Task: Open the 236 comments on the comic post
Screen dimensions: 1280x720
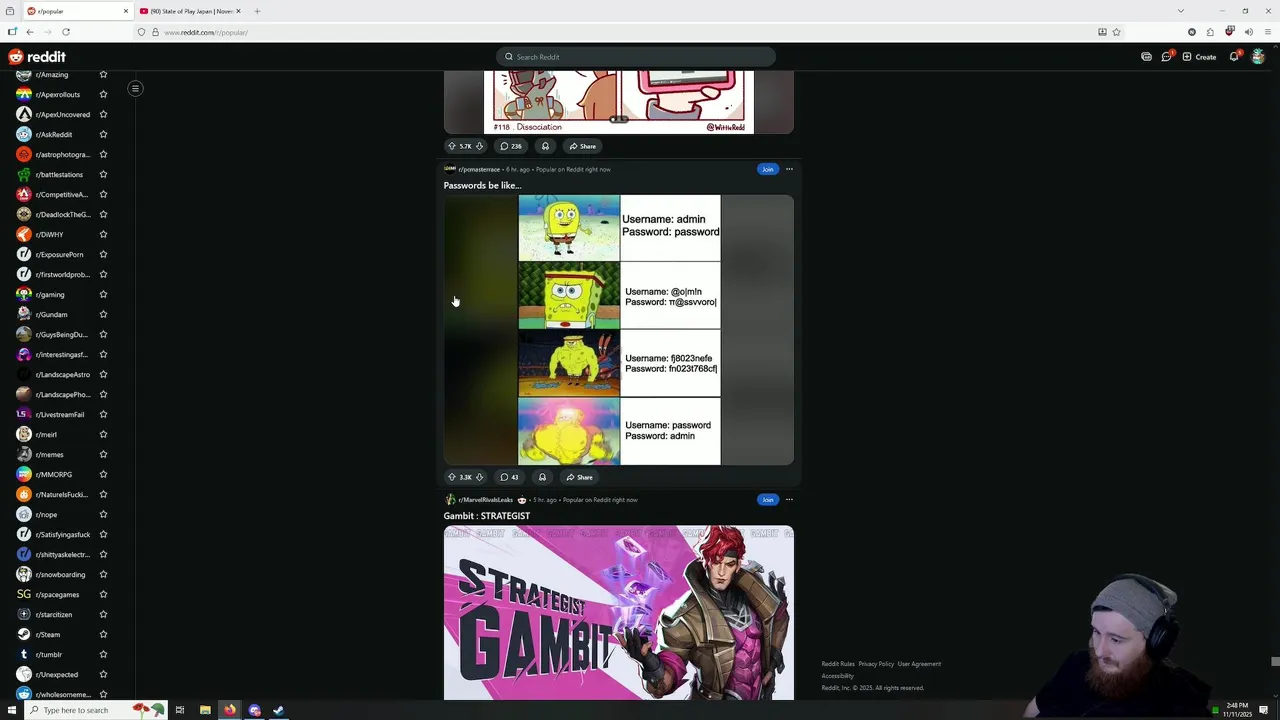Action: coord(511,146)
